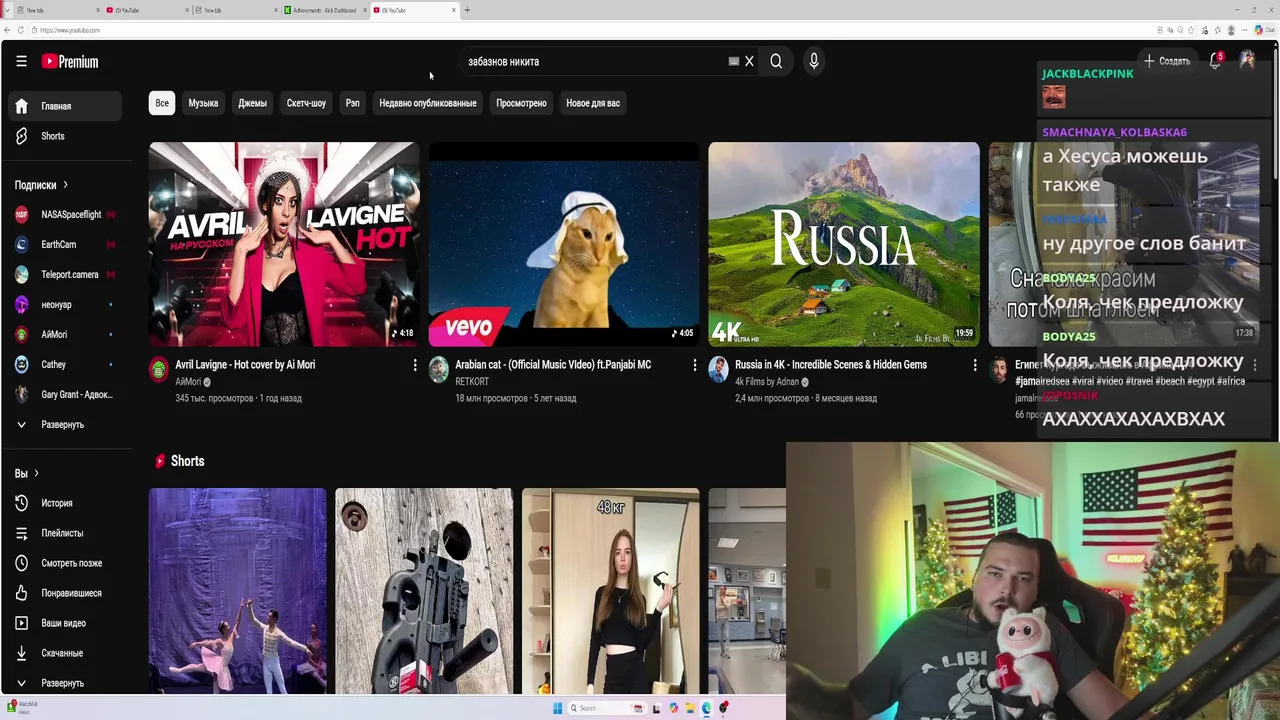Viewport: 1280px width, 720px height.
Task: Open the account avatar menu
Action: (1247, 61)
